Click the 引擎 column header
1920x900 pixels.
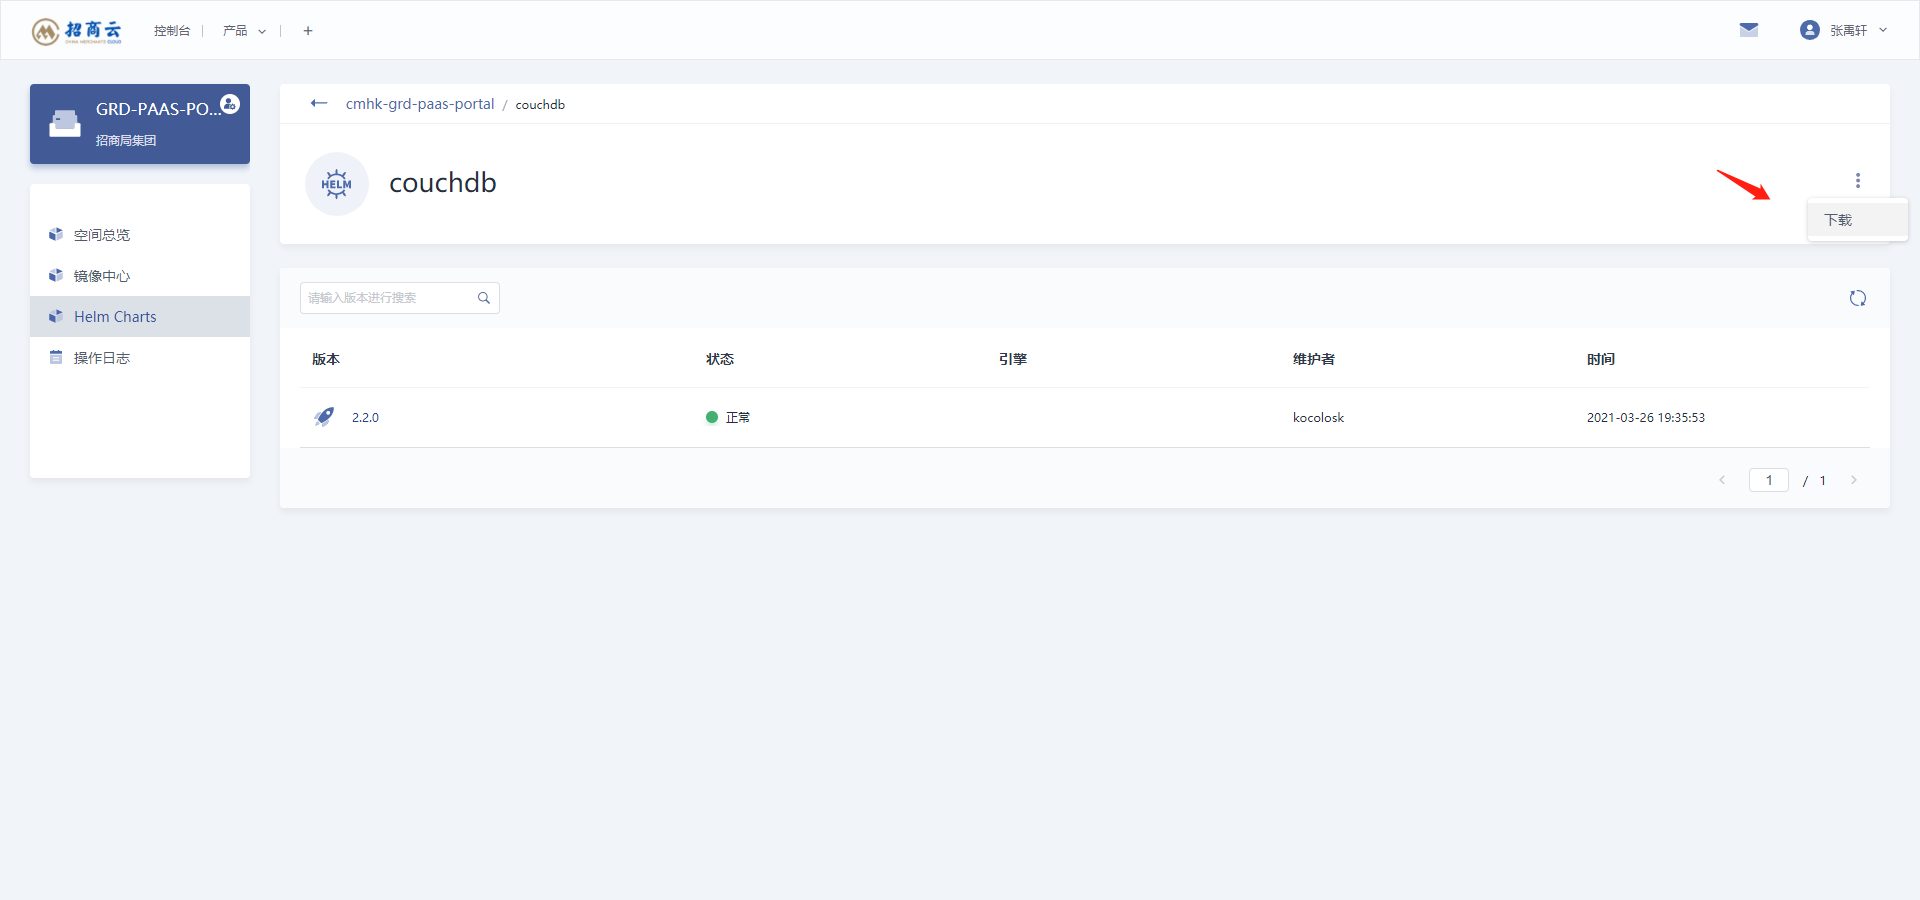[1013, 359]
